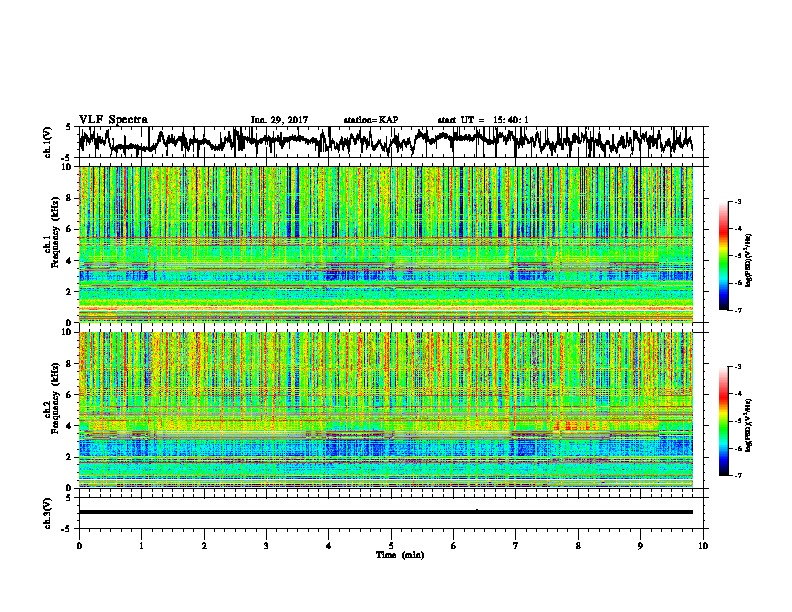The height and width of the screenshot is (612, 792).
Task: Click inside the ch.1 spectrogram panel
Action: [x=386, y=244]
